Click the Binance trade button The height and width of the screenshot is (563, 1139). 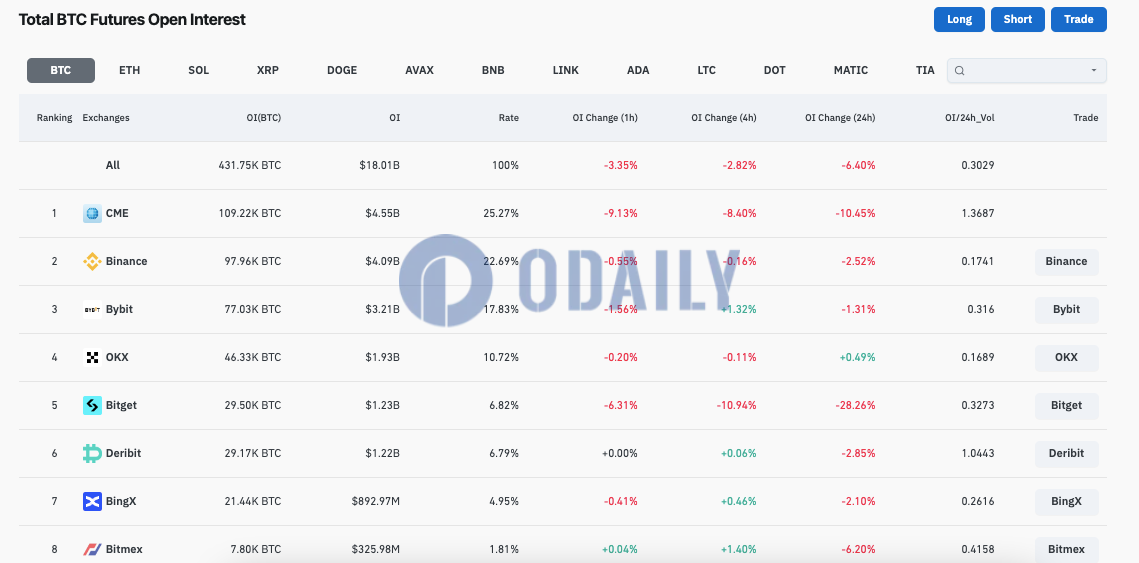coord(1066,262)
